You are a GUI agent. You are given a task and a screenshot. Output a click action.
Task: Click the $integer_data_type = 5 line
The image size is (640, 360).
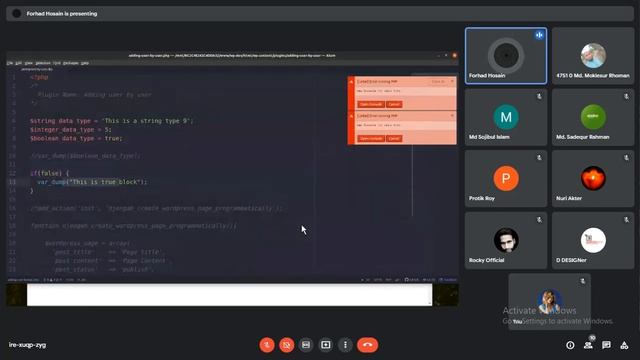(x=71, y=130)
